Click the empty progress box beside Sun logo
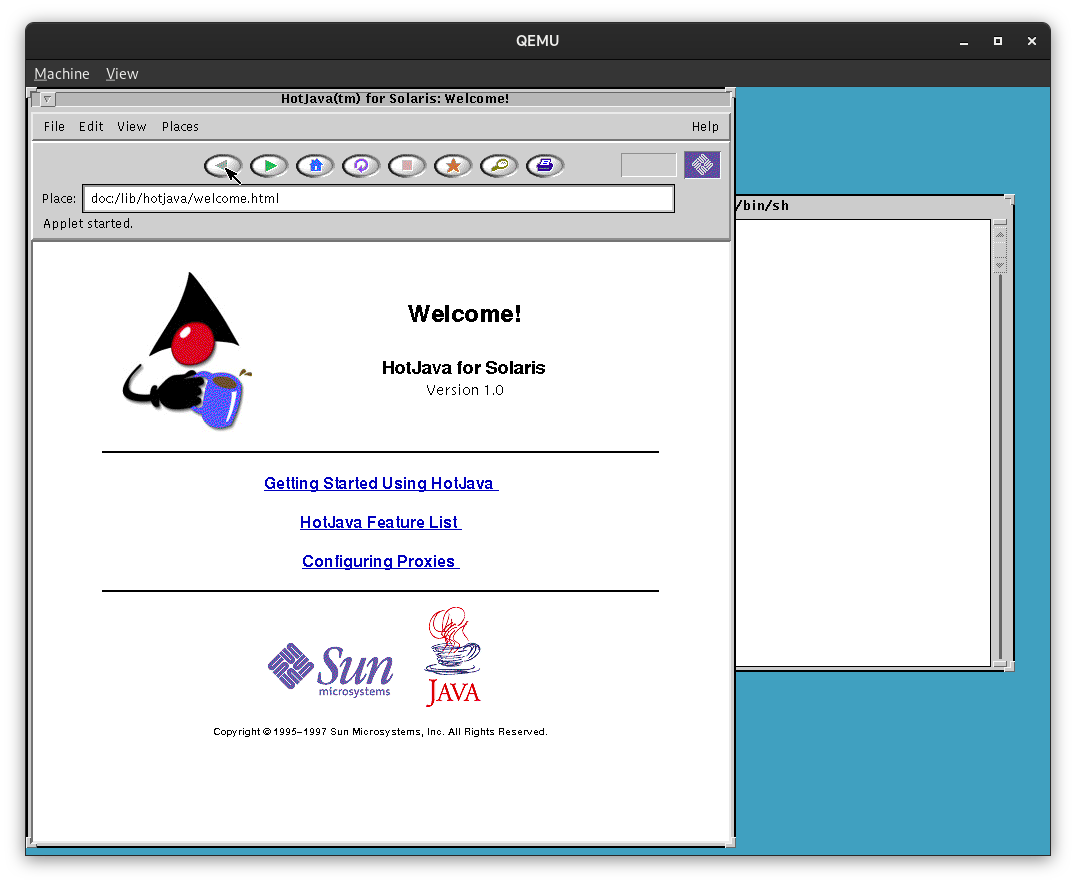Image resolution: width=1076 pixels, height=884 pixels. 648,165
